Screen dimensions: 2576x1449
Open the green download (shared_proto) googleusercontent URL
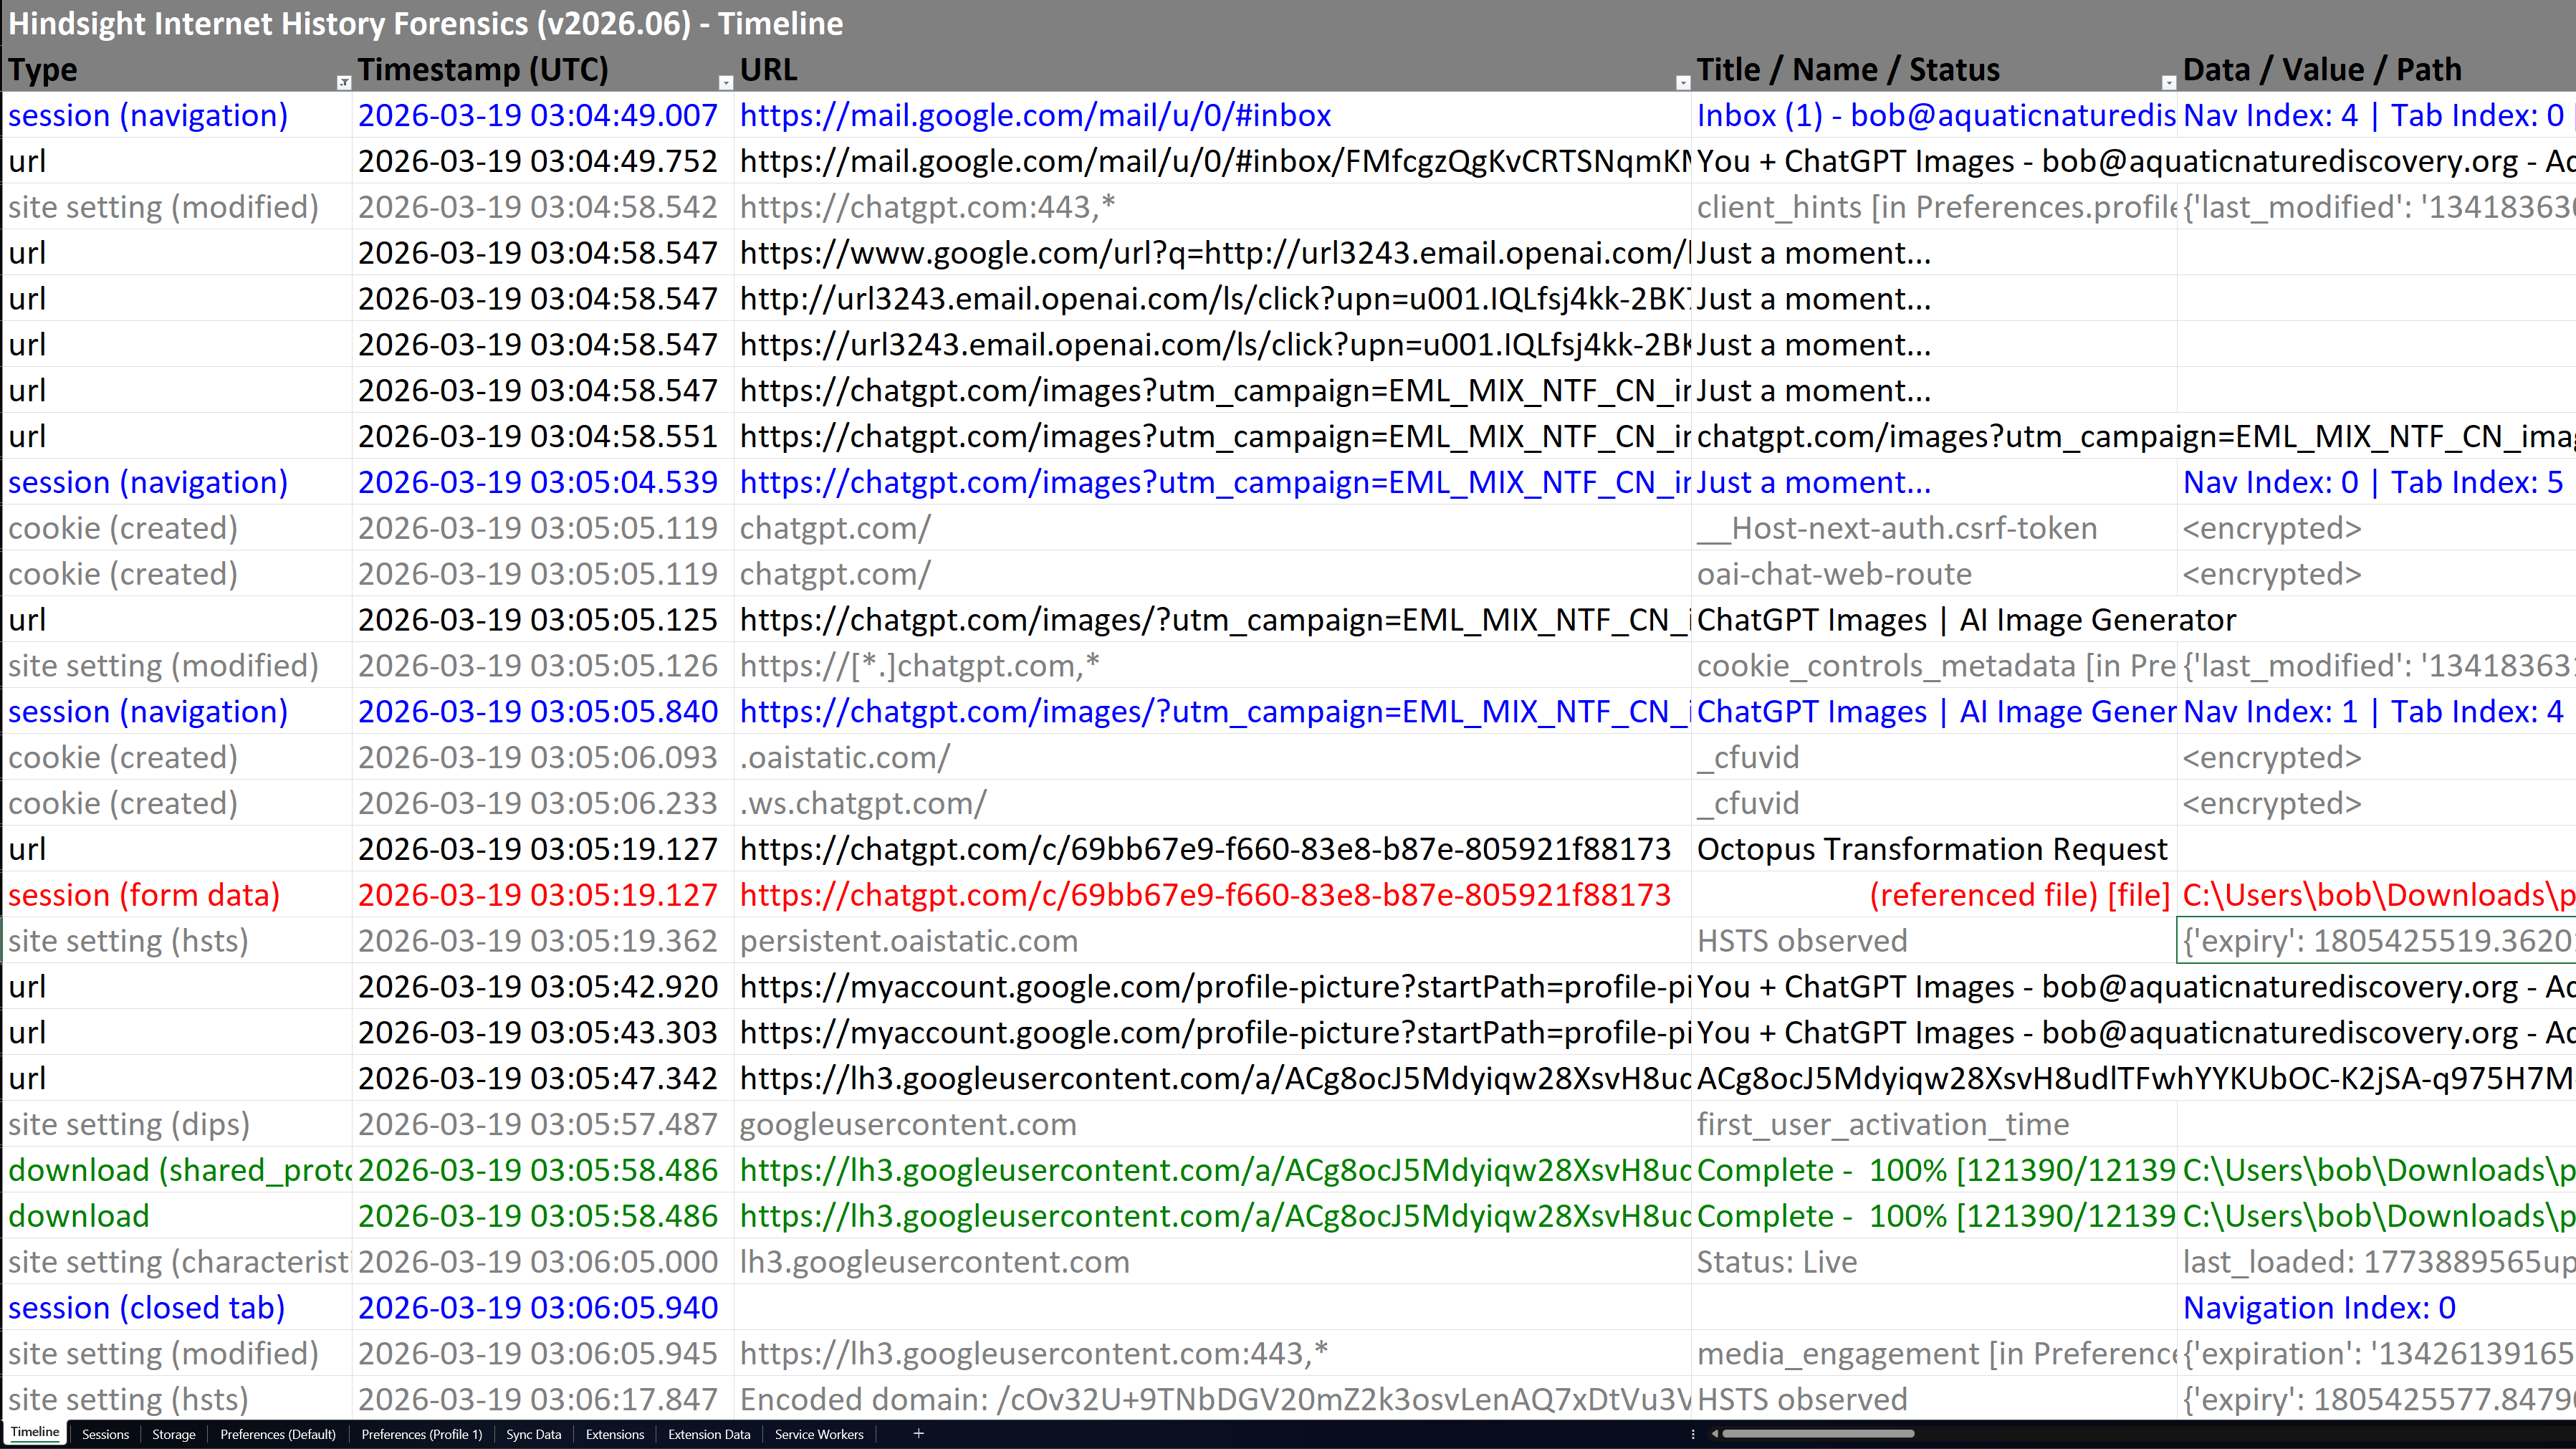click(1213, 1170)
